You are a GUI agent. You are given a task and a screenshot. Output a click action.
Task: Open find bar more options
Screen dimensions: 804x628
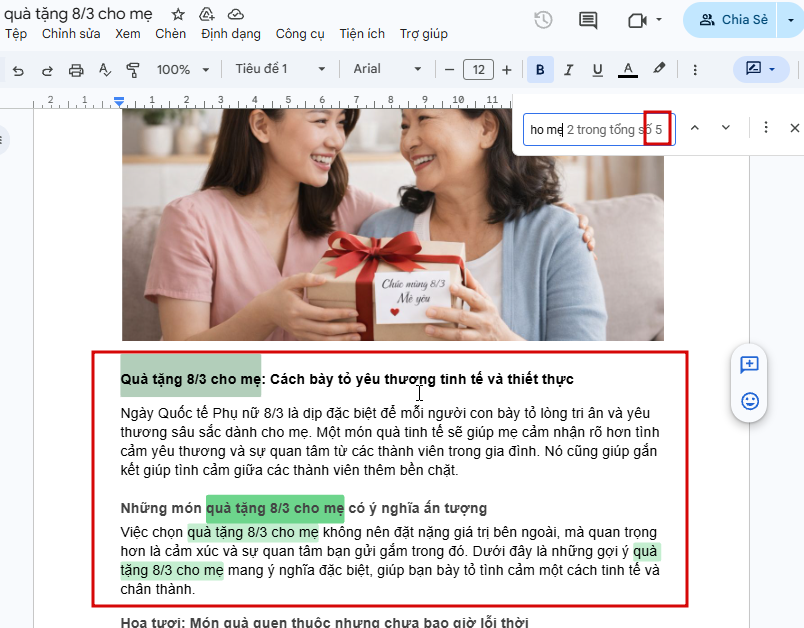tap(766, 127)
